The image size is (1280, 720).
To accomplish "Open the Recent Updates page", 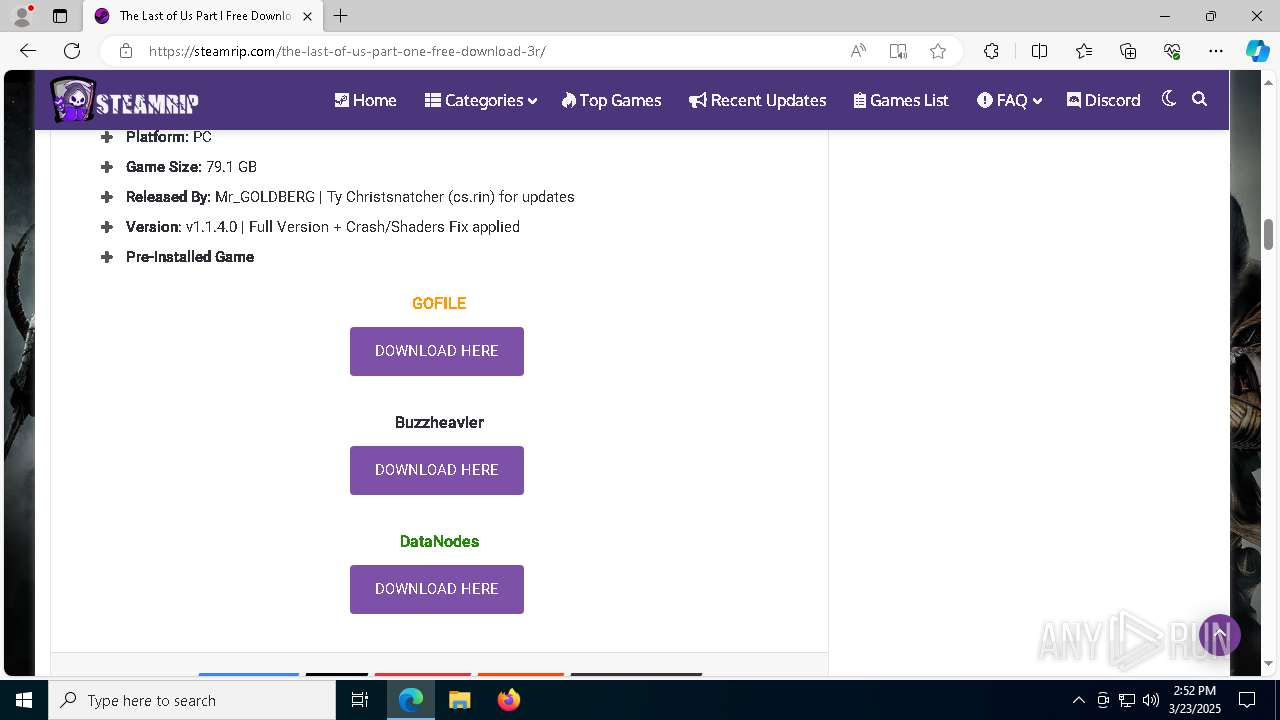I will pos(757,100).
